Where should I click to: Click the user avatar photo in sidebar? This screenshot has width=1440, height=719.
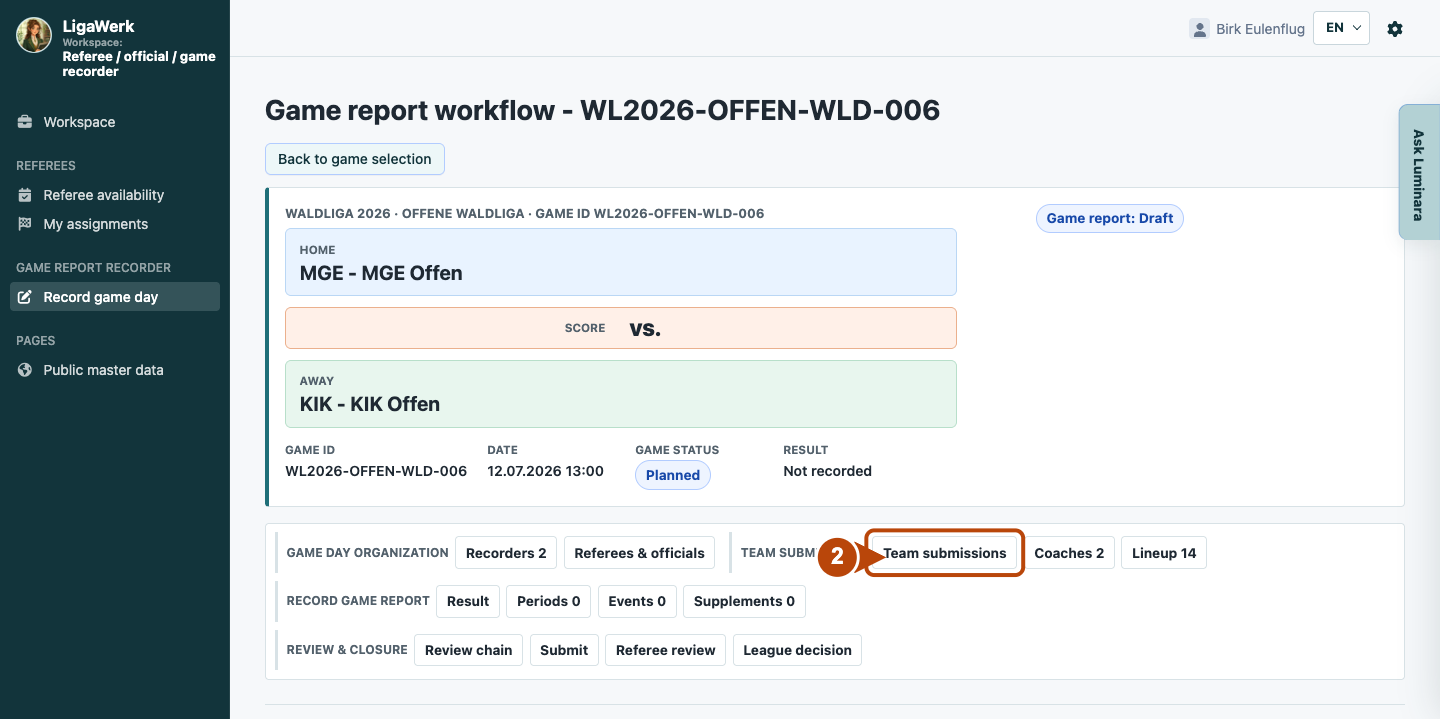34,35
